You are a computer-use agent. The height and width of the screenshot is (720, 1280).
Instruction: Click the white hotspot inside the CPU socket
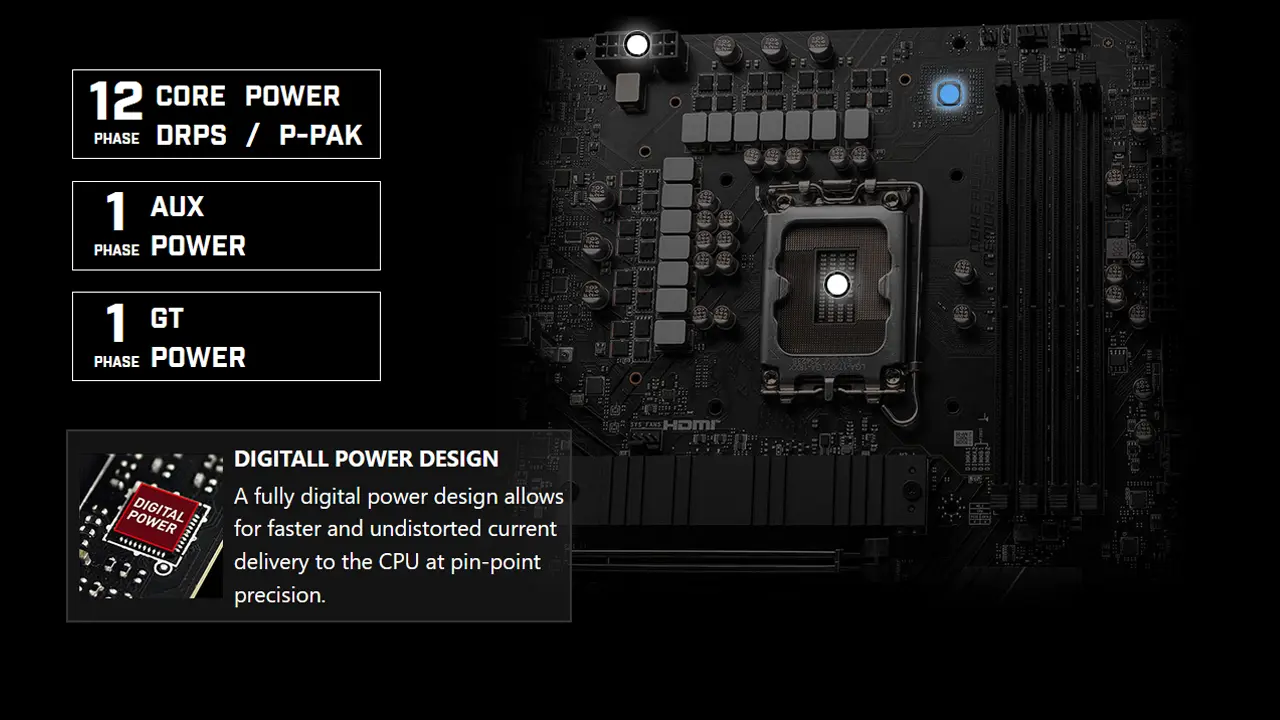tap(837, 285)
